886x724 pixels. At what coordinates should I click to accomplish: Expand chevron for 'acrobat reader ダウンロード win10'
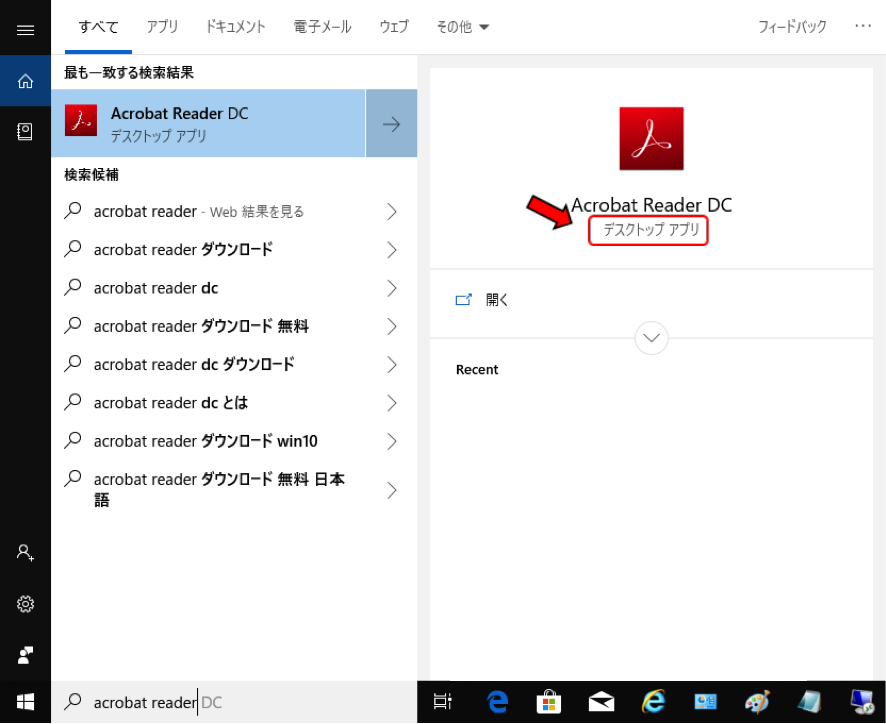tap(392, 441)
